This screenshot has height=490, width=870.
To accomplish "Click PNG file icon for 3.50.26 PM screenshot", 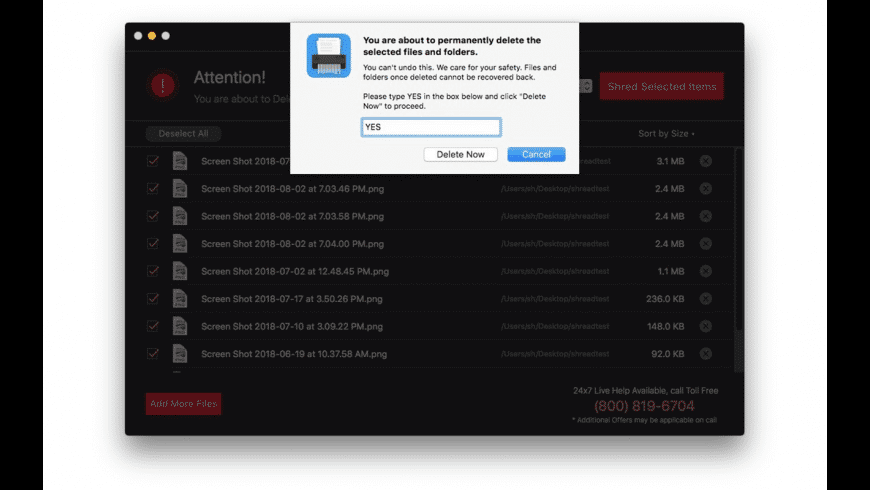I will 180,299.
